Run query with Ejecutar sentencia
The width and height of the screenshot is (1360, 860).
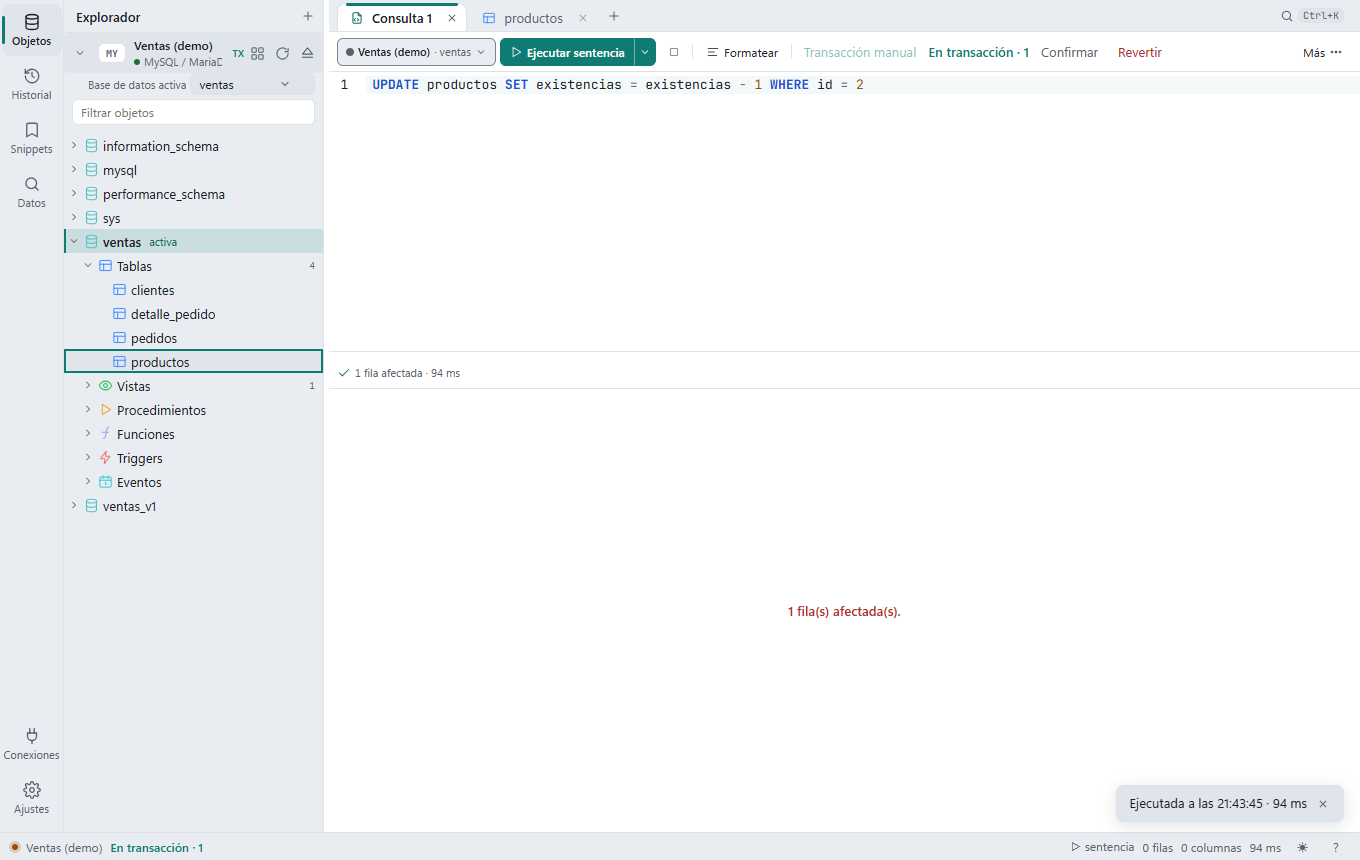567,52
